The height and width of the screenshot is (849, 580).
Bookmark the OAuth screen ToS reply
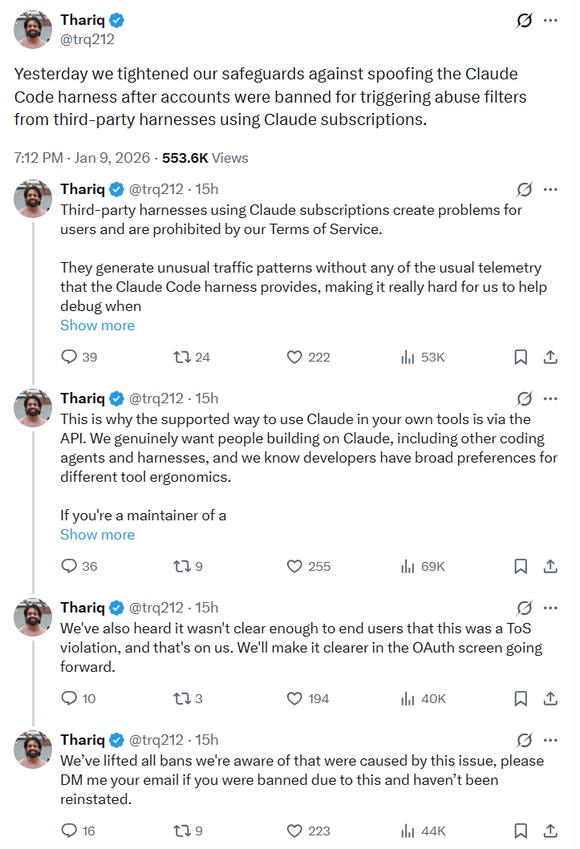pos(520,698)
